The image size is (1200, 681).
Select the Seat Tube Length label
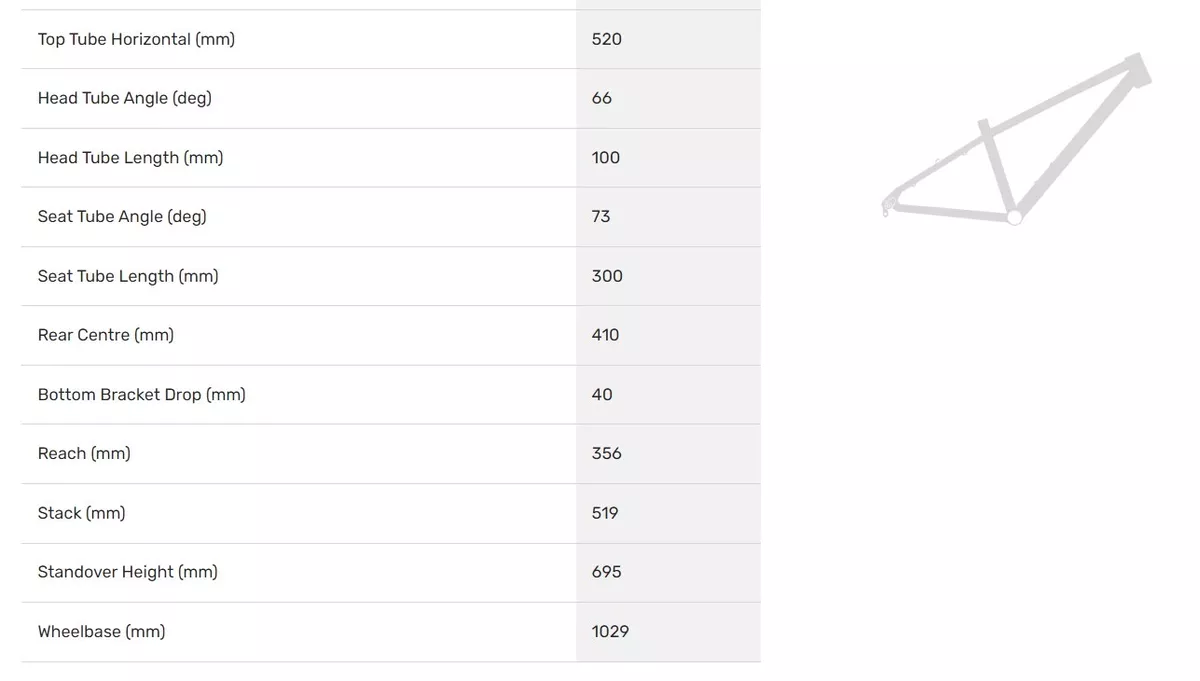point(128,276)
